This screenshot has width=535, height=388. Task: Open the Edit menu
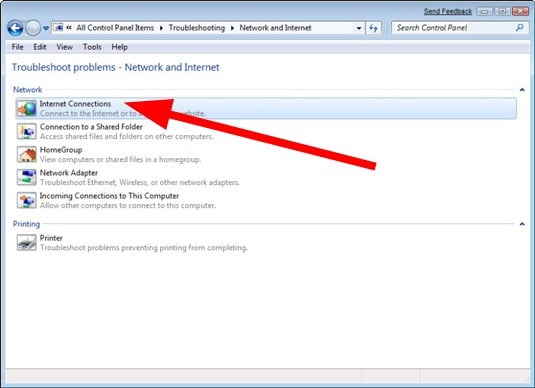40,47
